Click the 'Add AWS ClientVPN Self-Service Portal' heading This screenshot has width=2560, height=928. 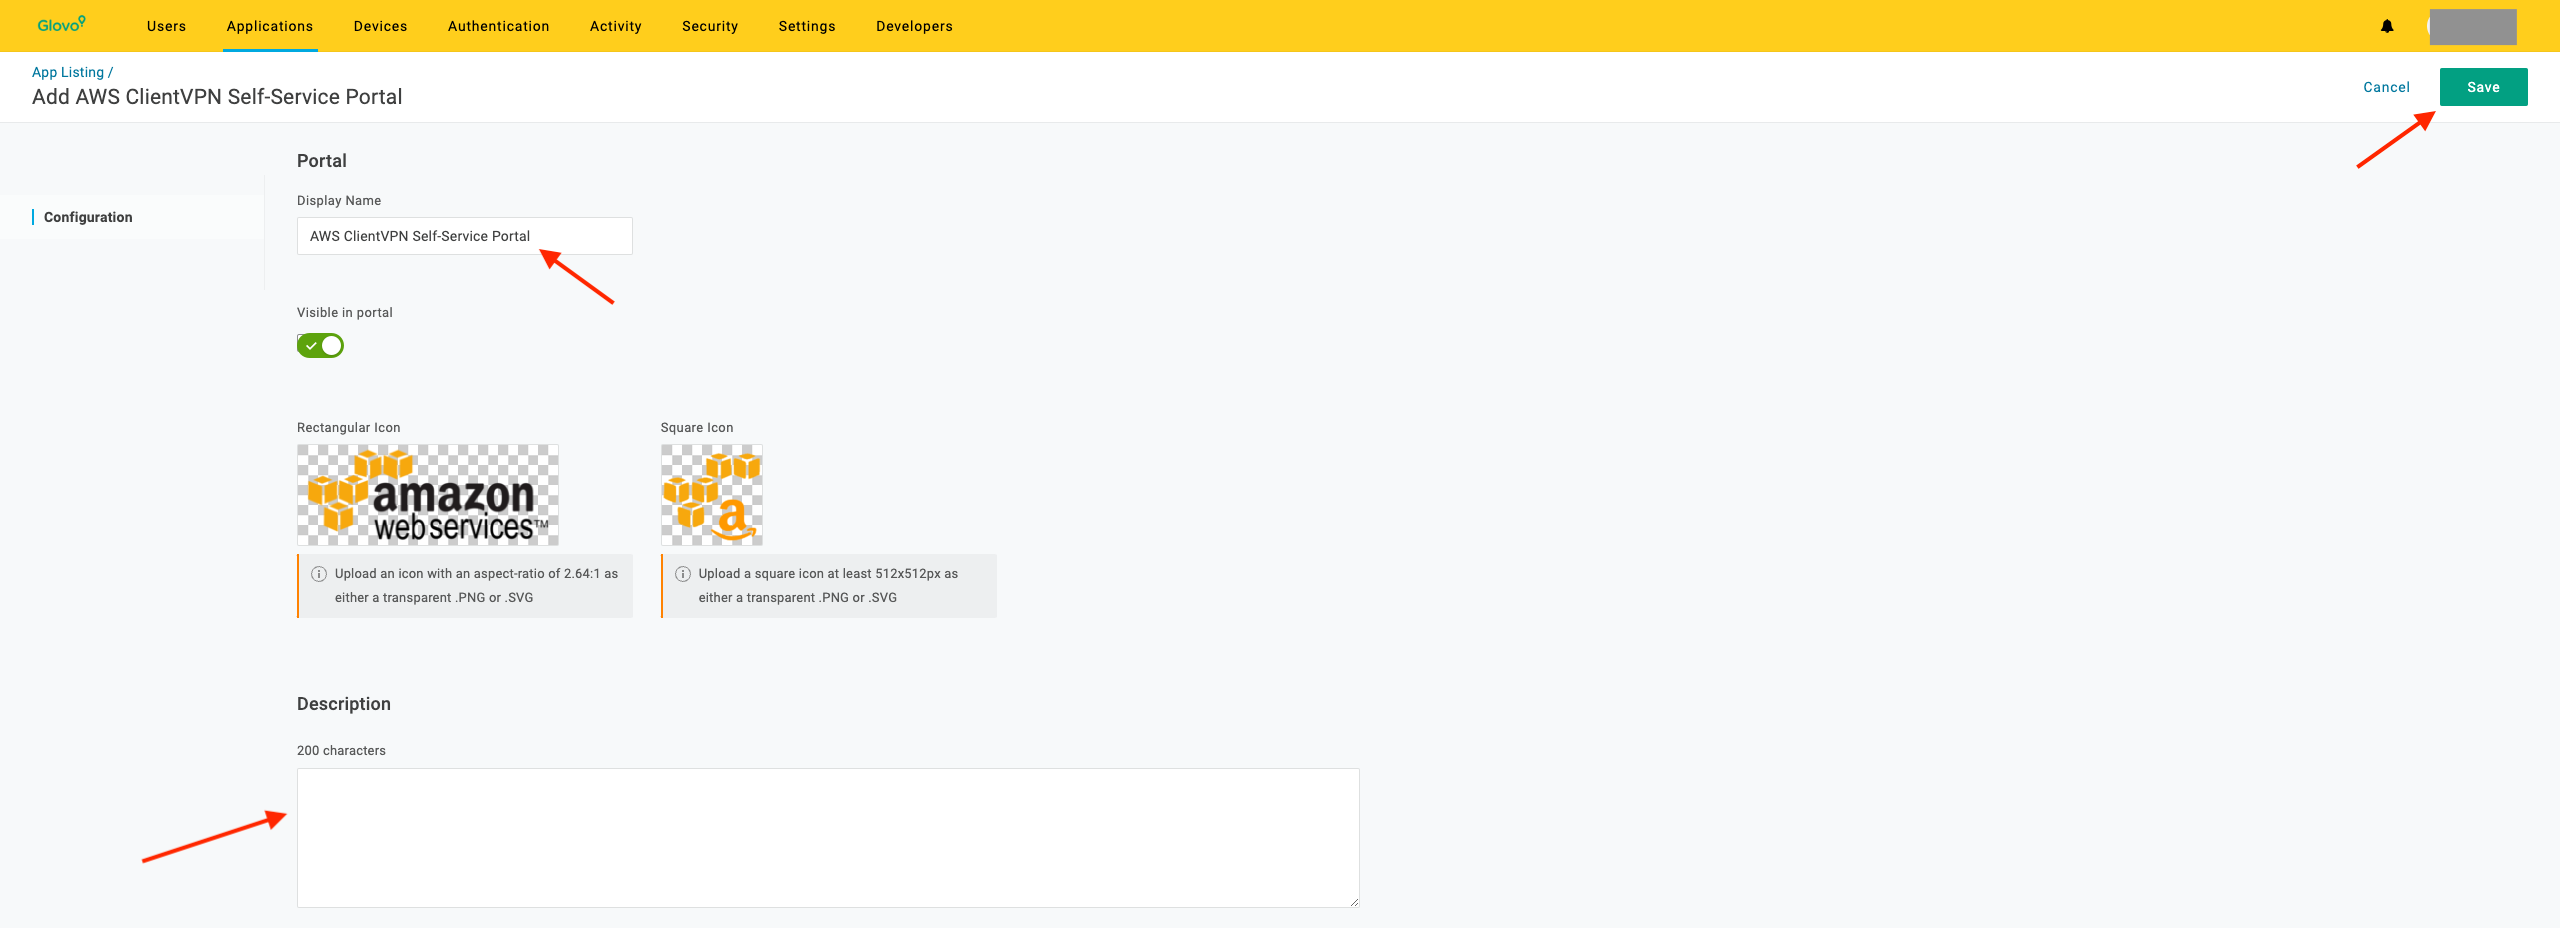(x=217, y=97)
